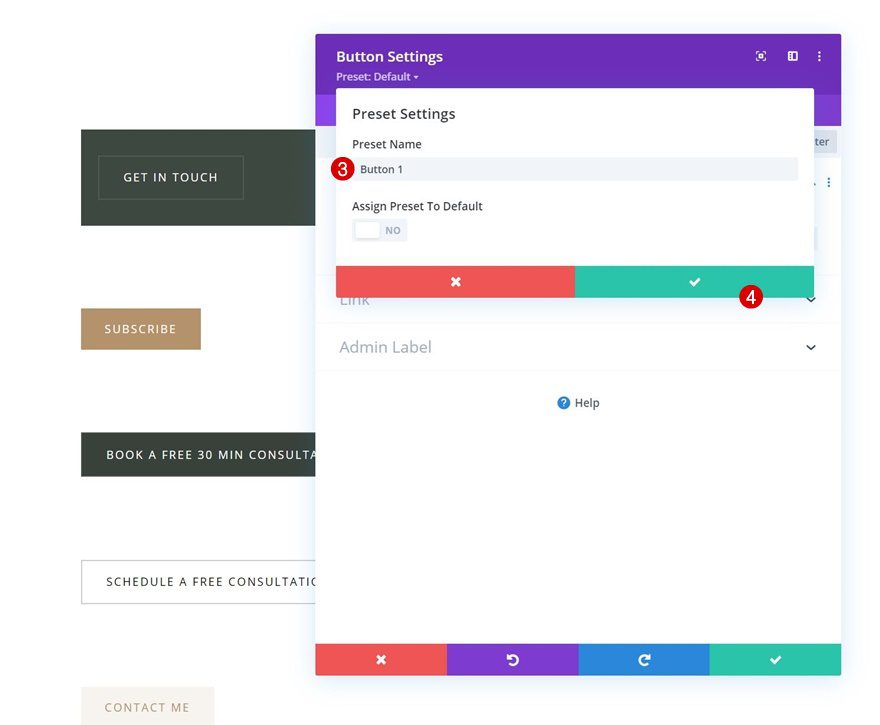Click the expand modal fullscreen icon
Screen dimensions: 880x725
pyautogui.click(x=760, y=56)
